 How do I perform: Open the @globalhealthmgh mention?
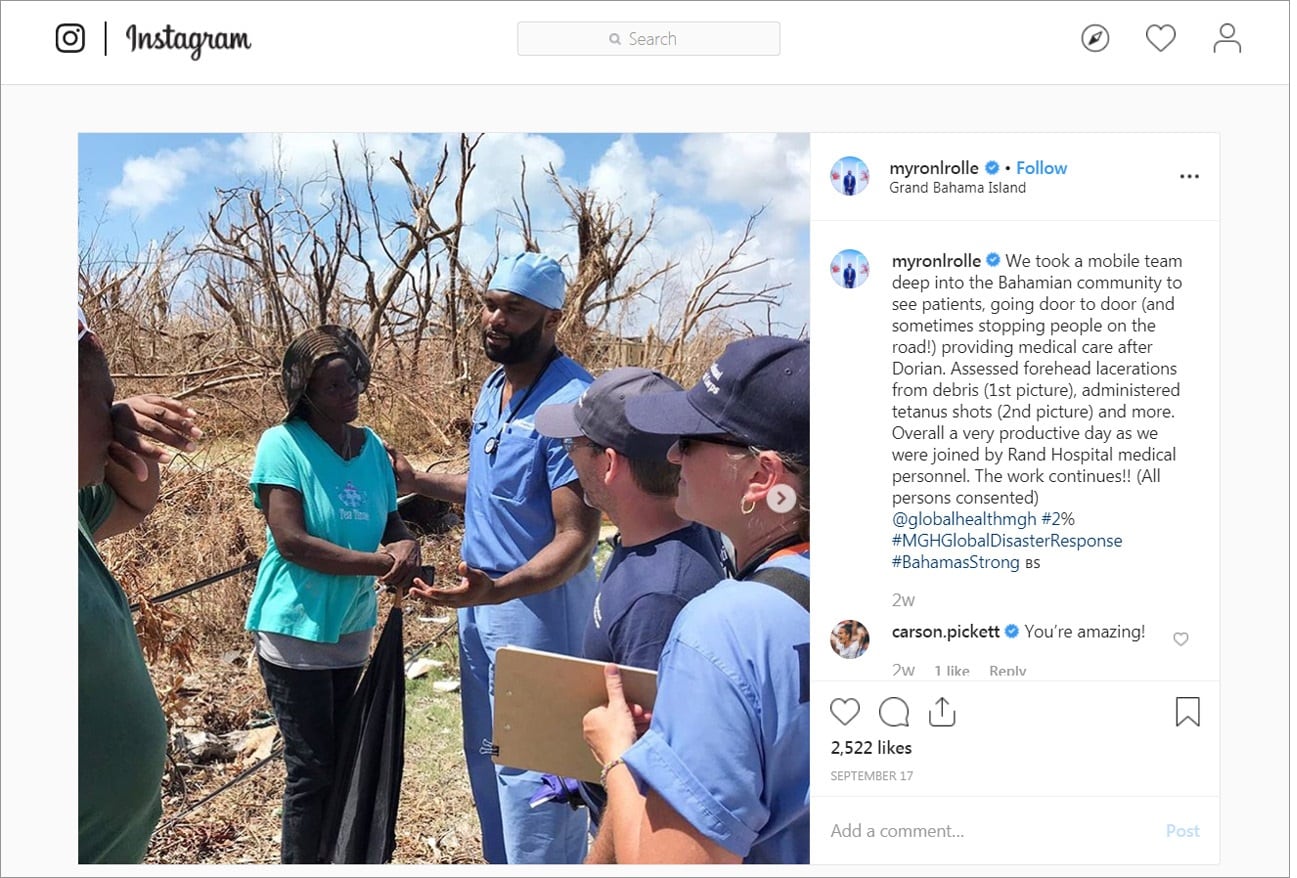click(x=962, y=519)
